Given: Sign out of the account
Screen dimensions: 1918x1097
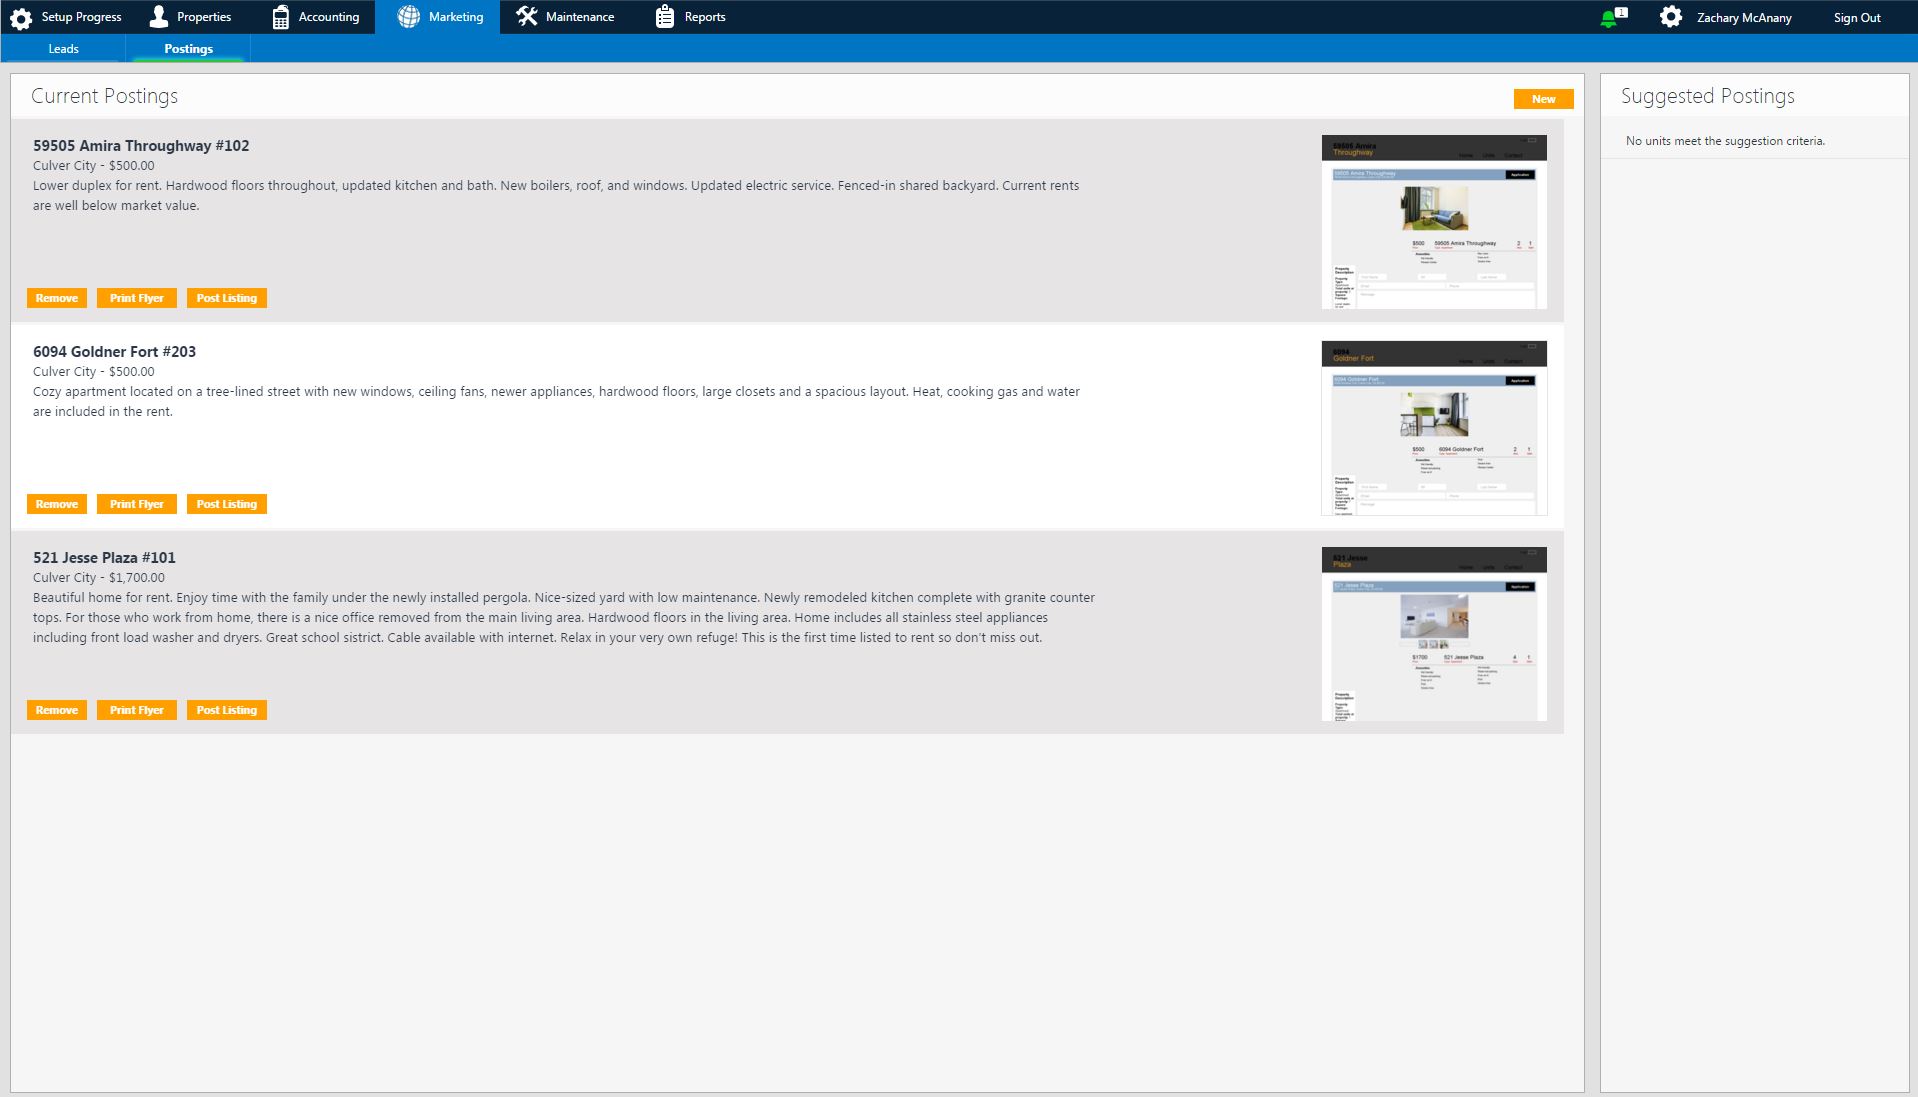Looking at the screenshot, I should [1856, 18].
